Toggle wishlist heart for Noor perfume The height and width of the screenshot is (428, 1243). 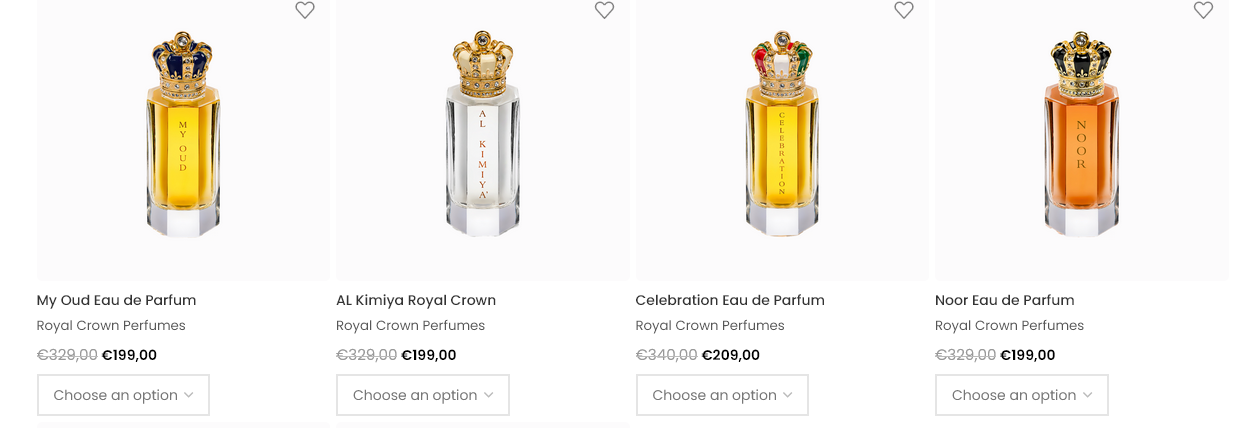(1203, 10)
